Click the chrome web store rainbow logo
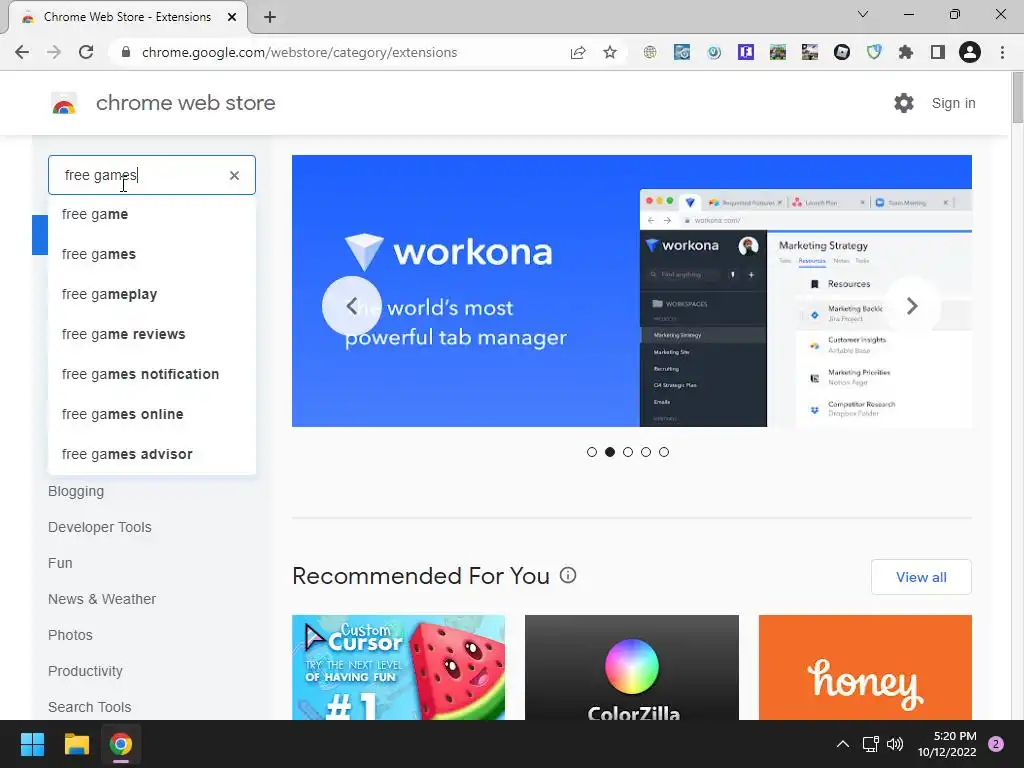The image size is (1024, 768). (64, 103)
